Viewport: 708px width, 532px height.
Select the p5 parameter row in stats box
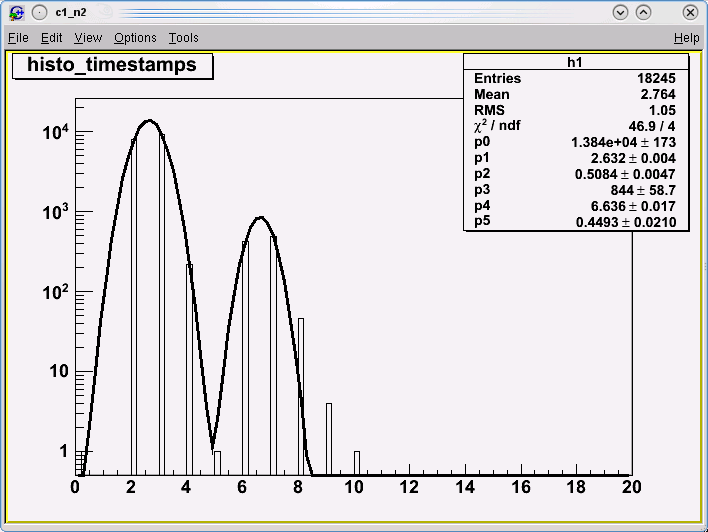pyautogui.click(x=575, y=222)
